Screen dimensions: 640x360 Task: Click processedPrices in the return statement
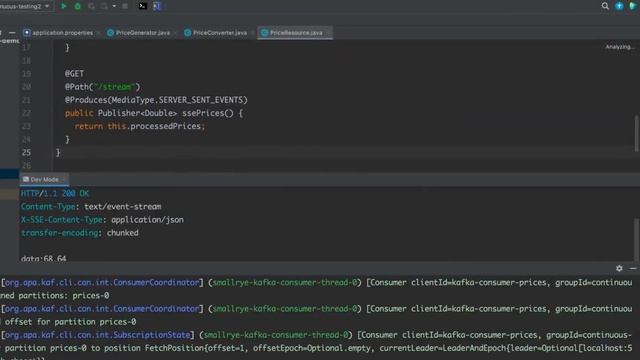[166, 126]
